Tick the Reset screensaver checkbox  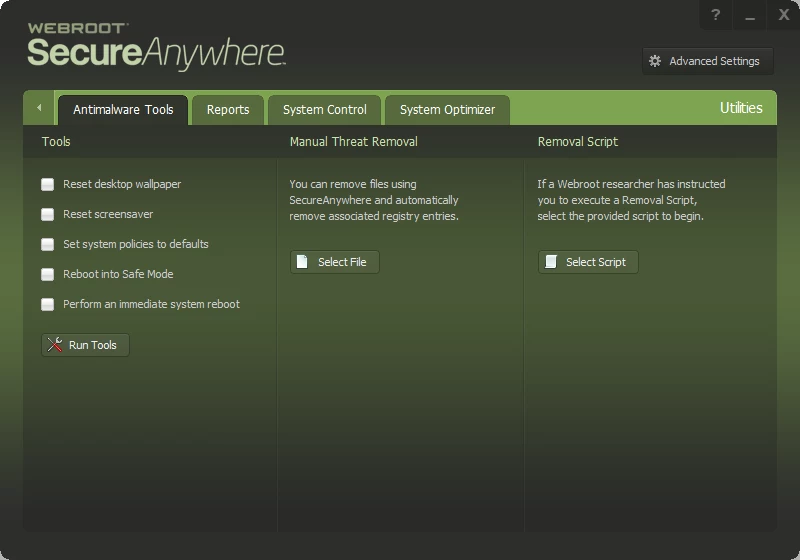[47, 214]
